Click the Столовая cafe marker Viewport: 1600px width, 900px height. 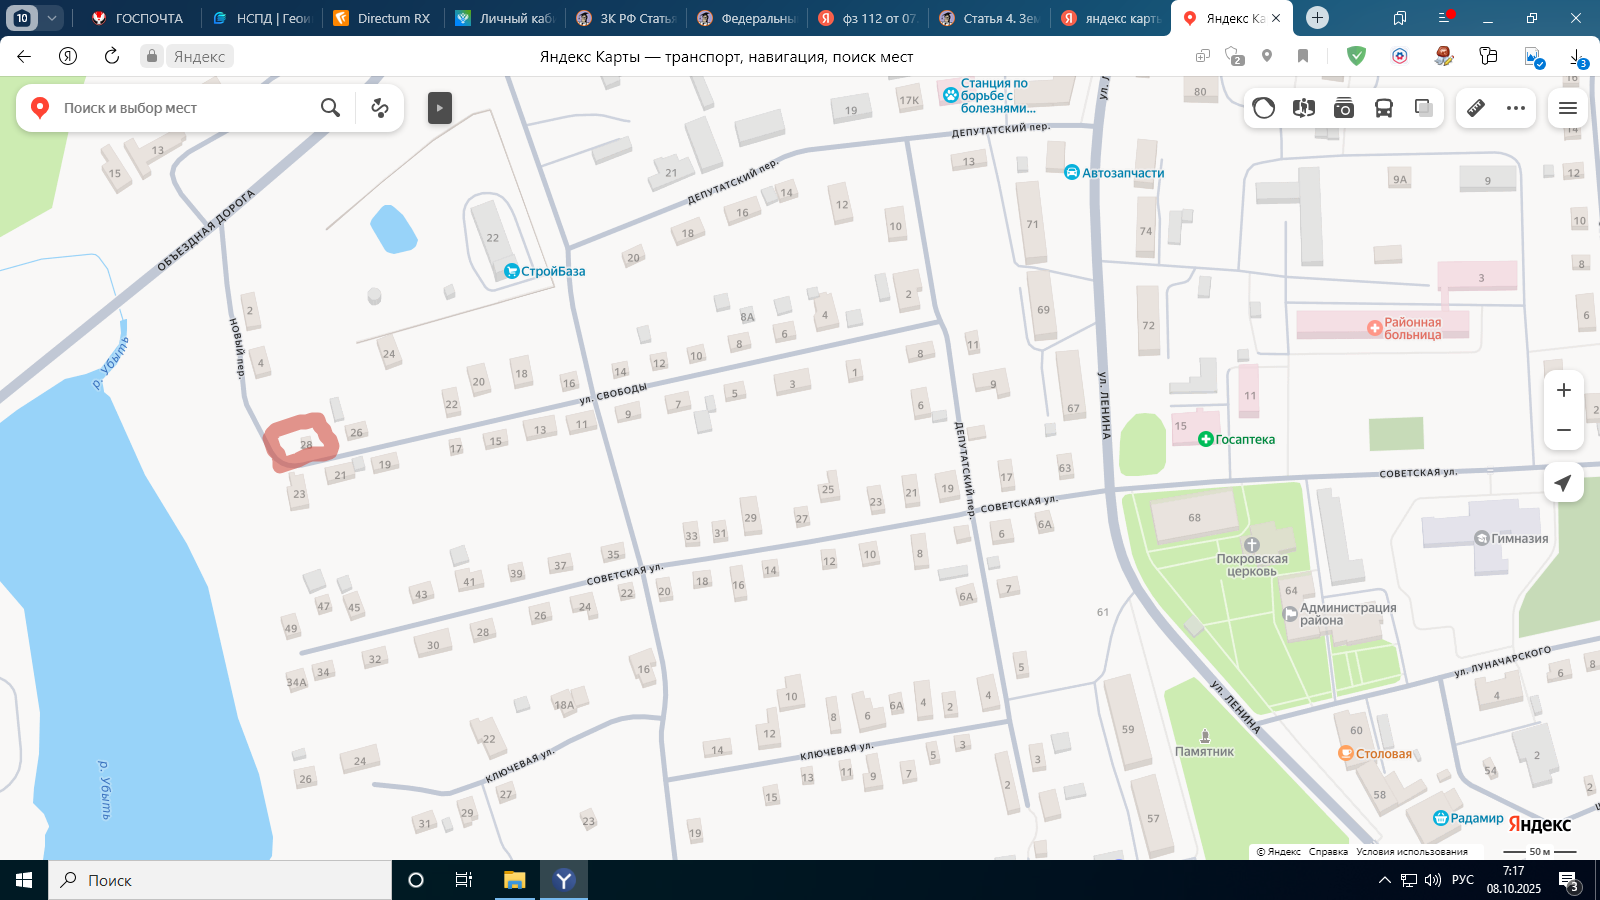click(1376, 754)
